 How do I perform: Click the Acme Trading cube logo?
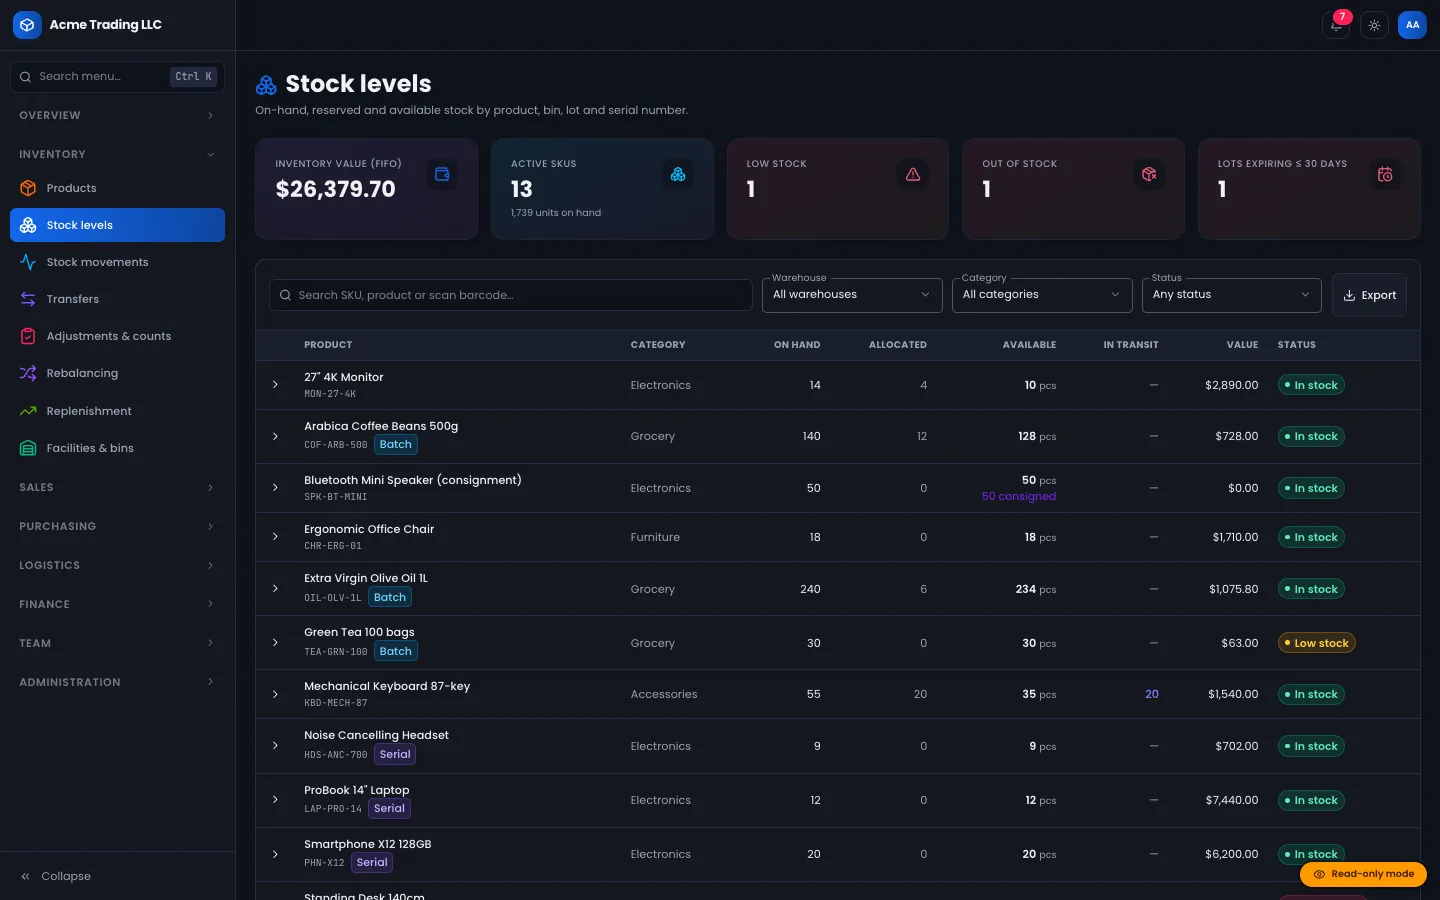click(27, 25)
